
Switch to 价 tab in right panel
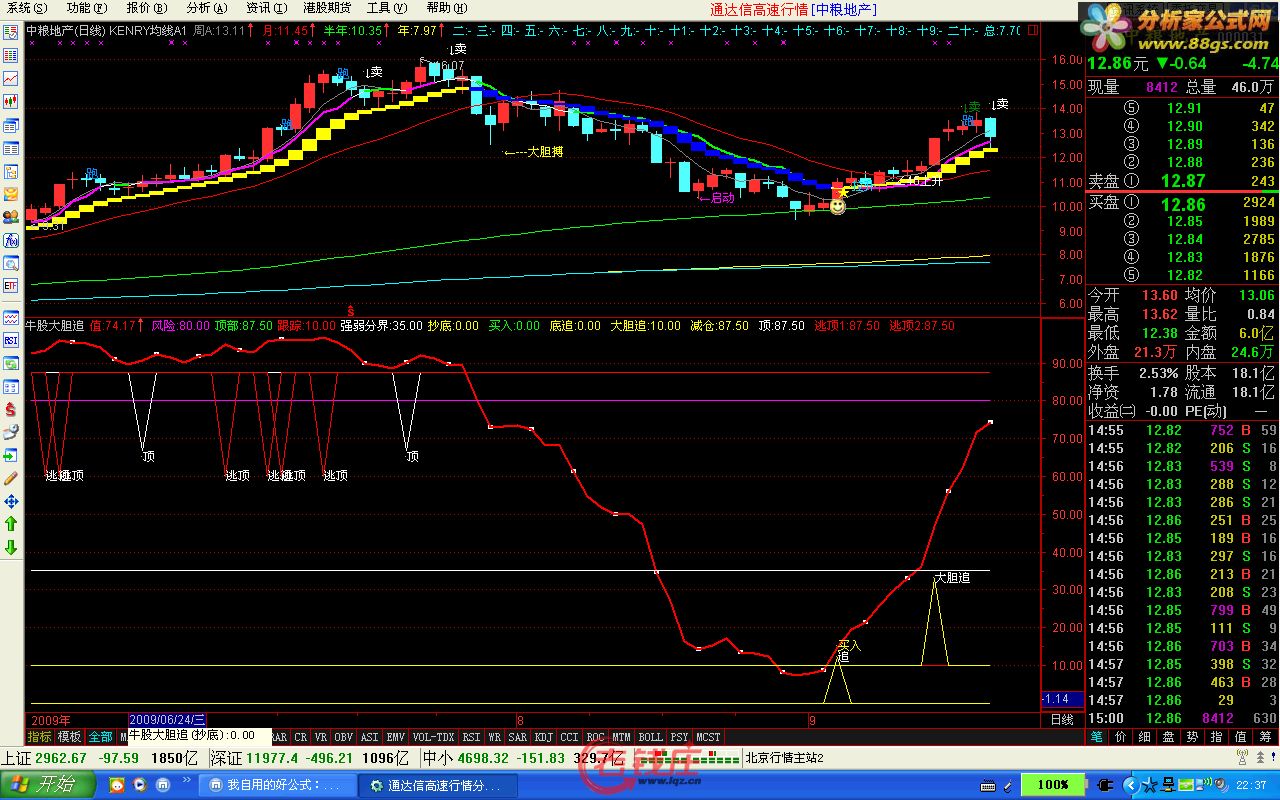coord(1121,736)
